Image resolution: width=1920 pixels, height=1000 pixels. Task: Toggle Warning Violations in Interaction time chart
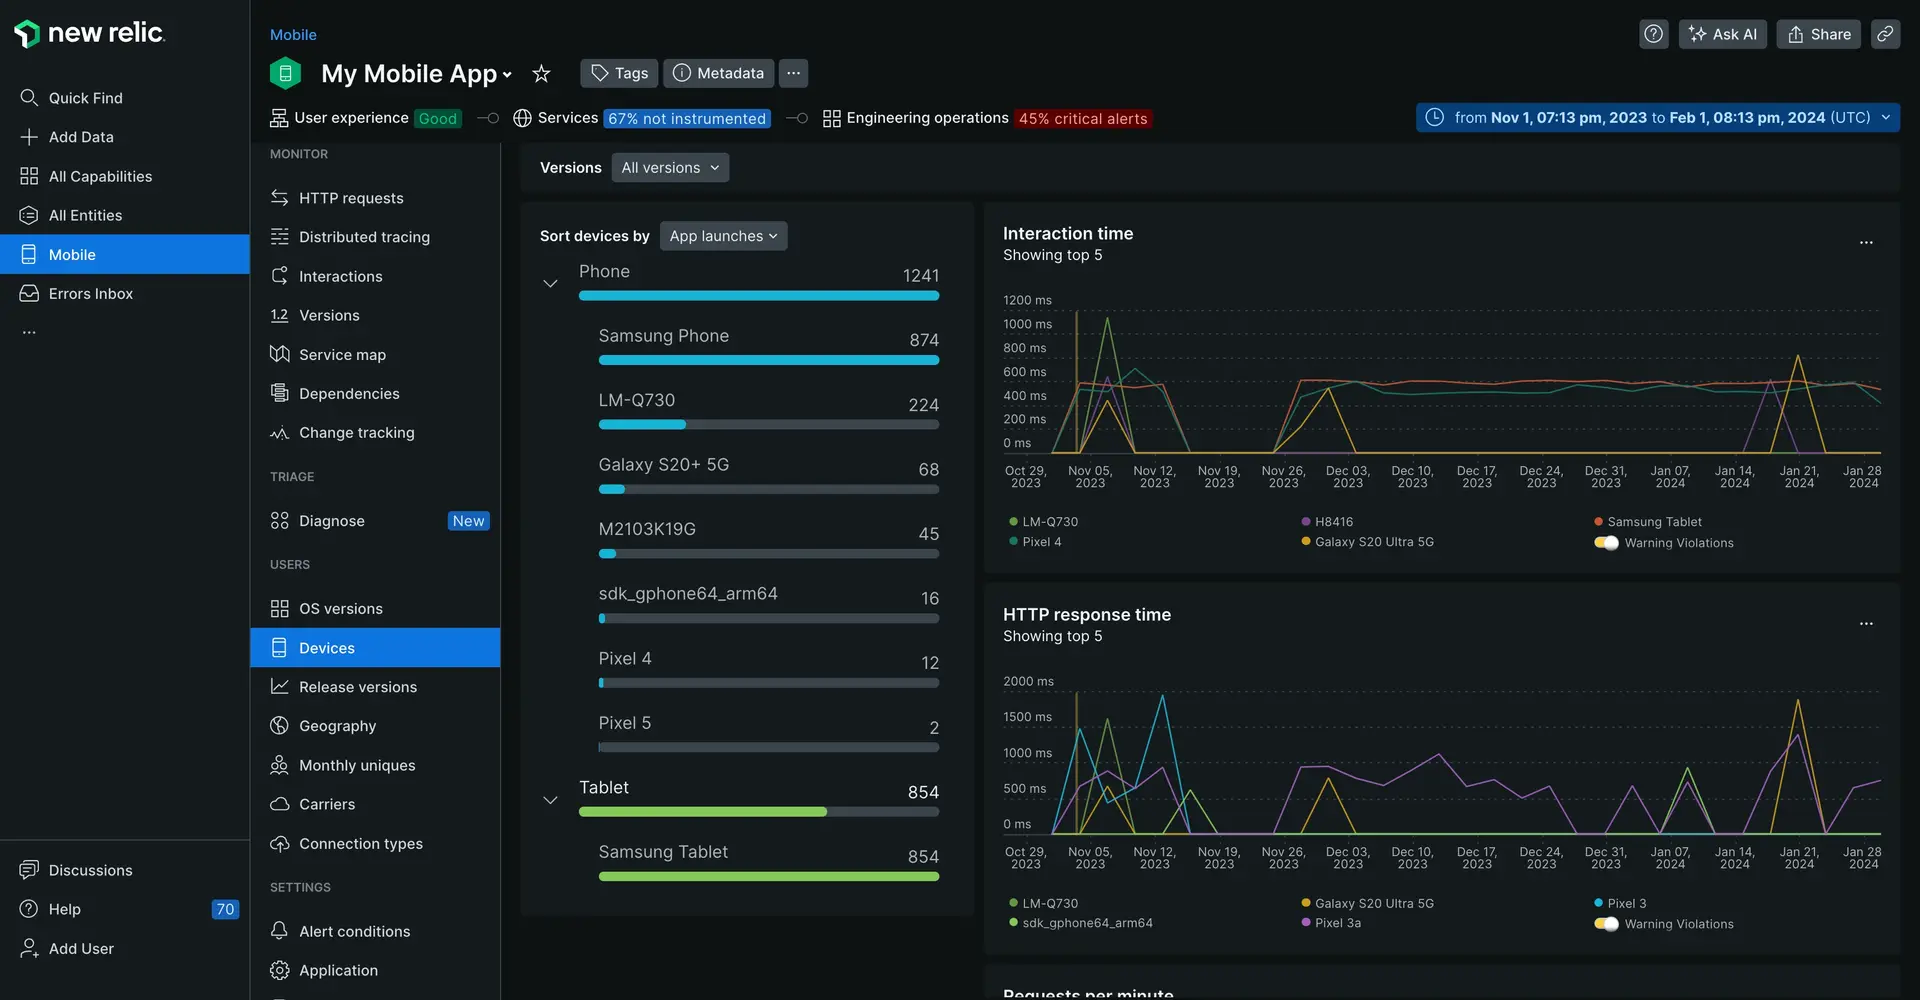coord(1606,543)
